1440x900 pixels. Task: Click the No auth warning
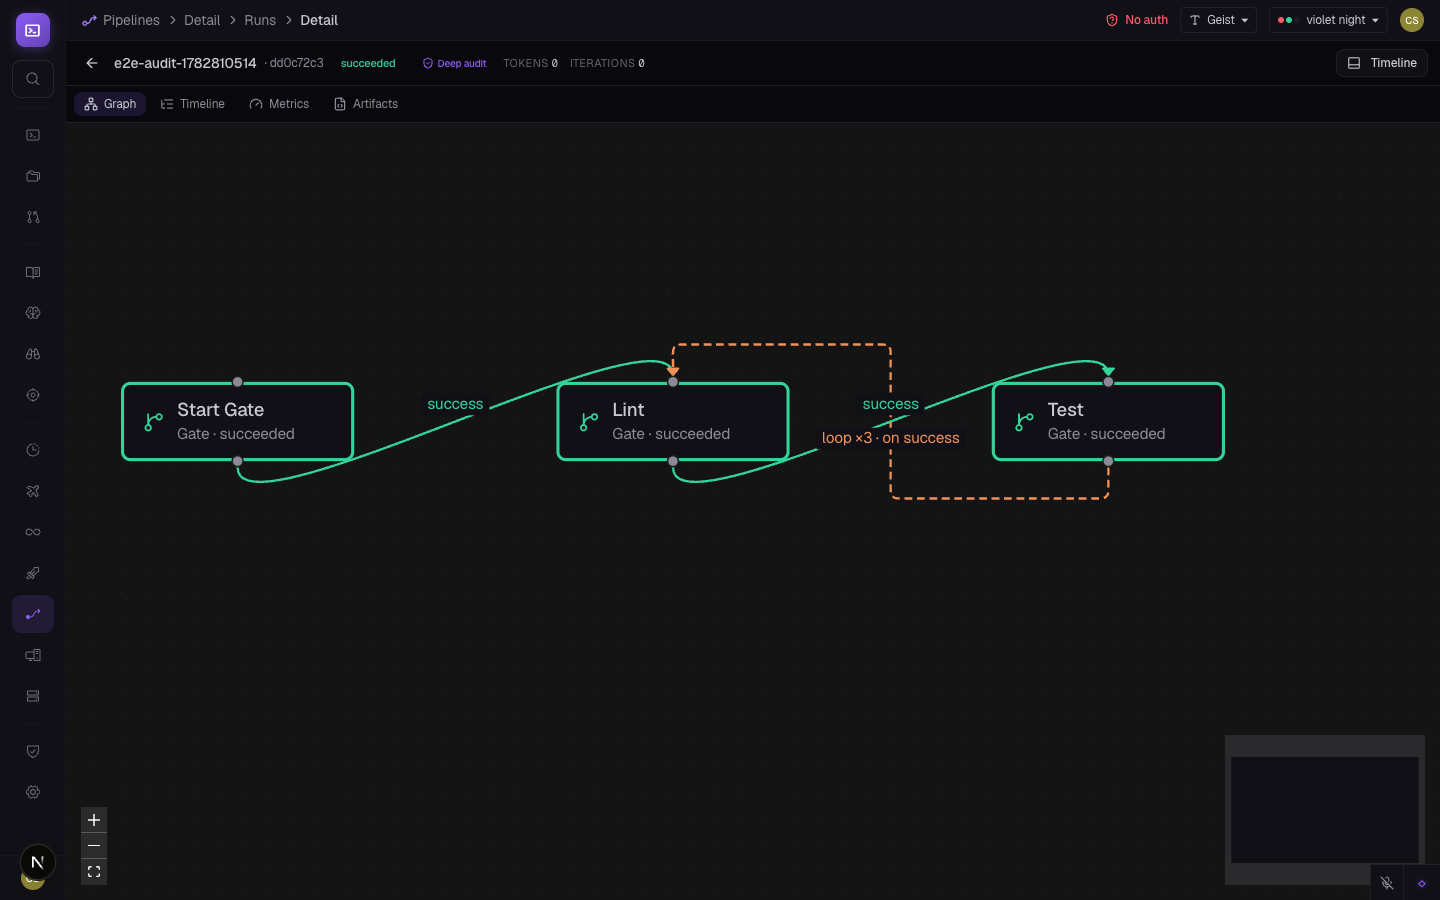click(1137, 20)
